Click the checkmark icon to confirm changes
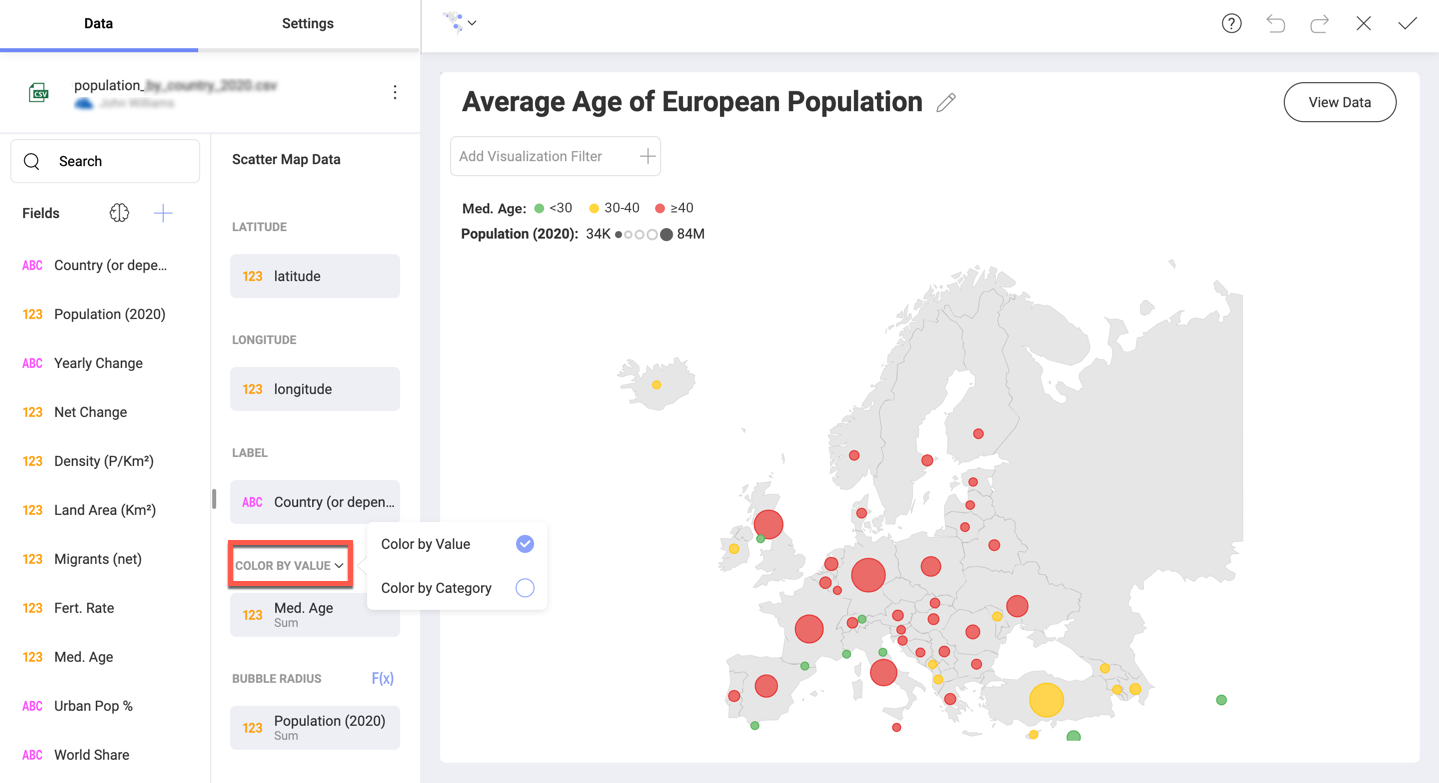The width and height of the screenshot is (1439, 783). tap(1407, 22)
